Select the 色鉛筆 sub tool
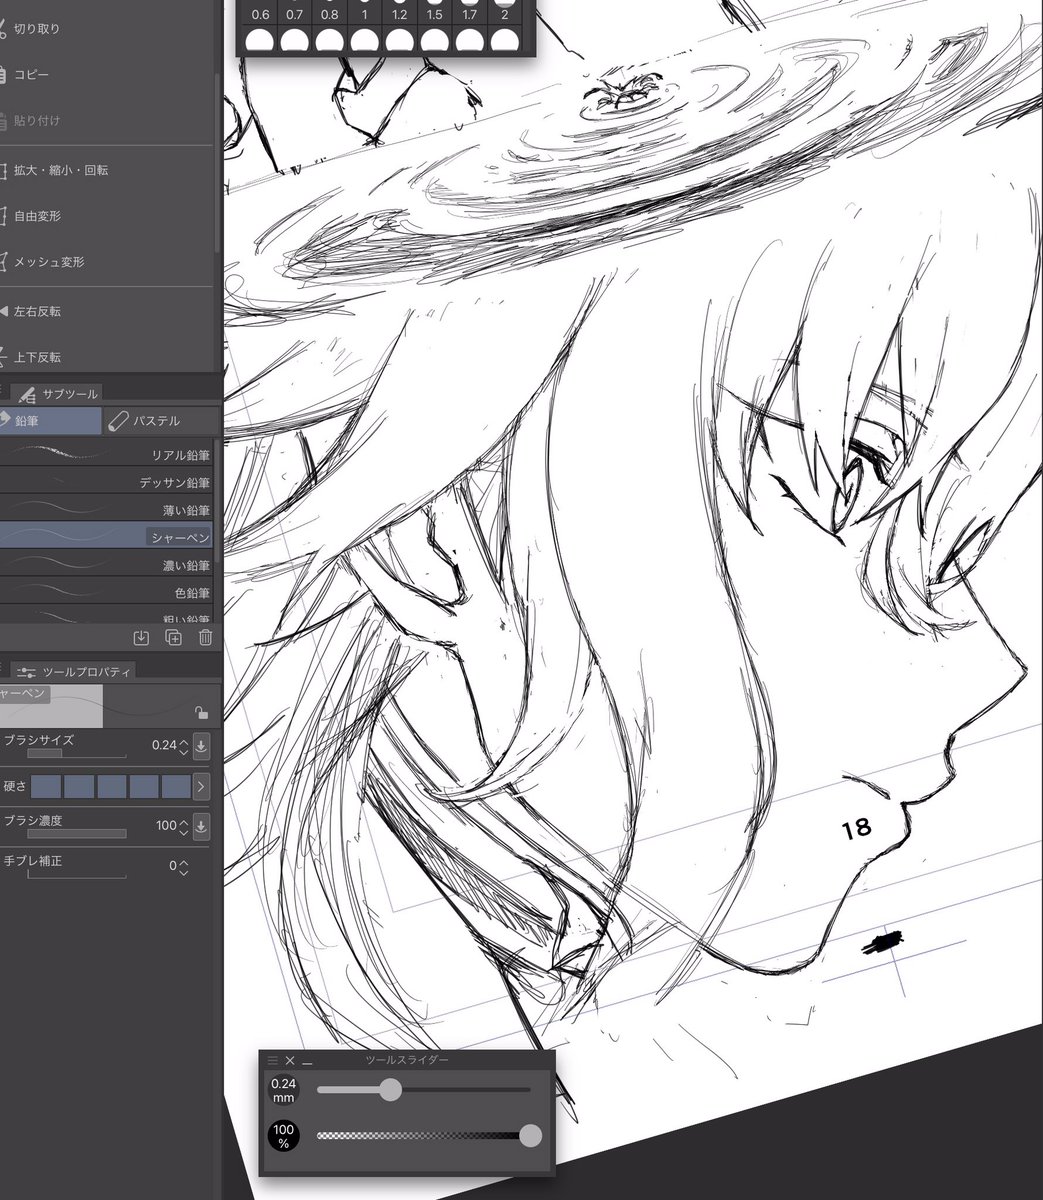Viewport: 1043px width, 1200px height. point(106,592)
